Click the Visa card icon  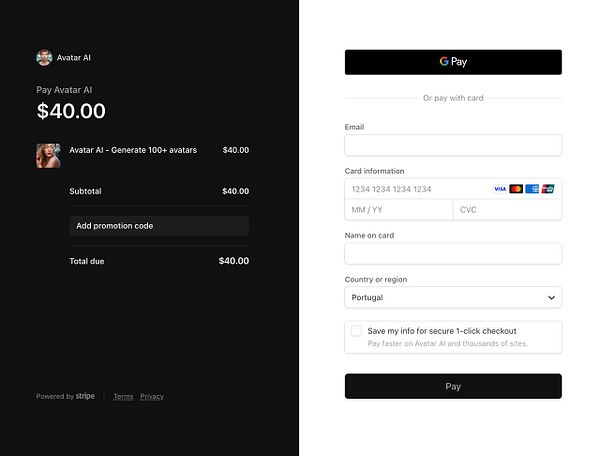(x=500, y=189)
